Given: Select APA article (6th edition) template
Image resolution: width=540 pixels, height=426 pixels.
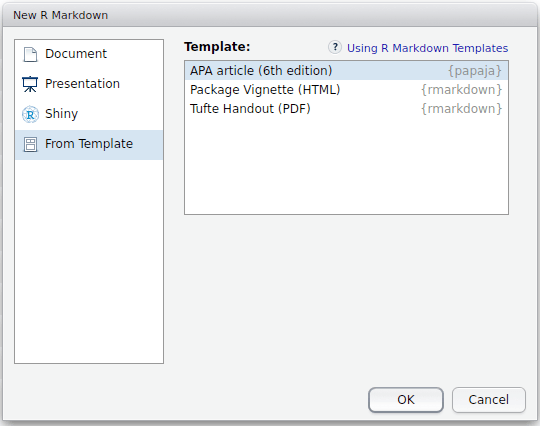Looking at the screenshot, I should [x=346, y=71].
